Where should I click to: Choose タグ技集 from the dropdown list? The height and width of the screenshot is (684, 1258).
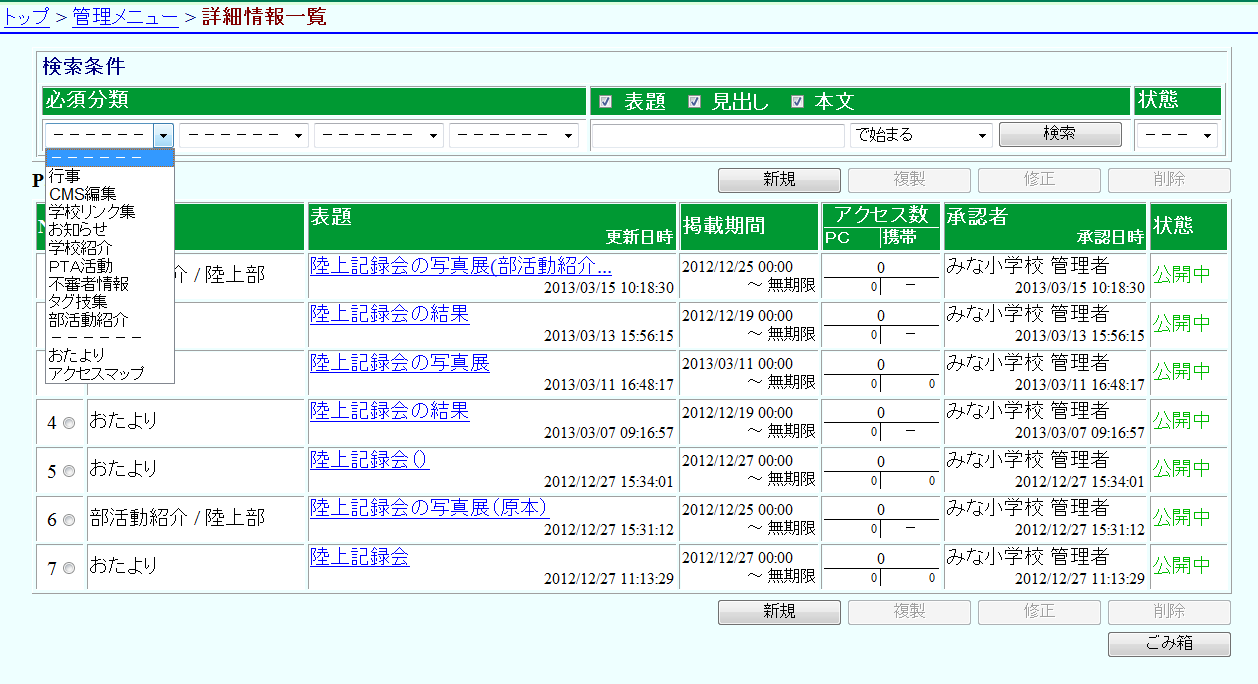[x=110, y=302]
